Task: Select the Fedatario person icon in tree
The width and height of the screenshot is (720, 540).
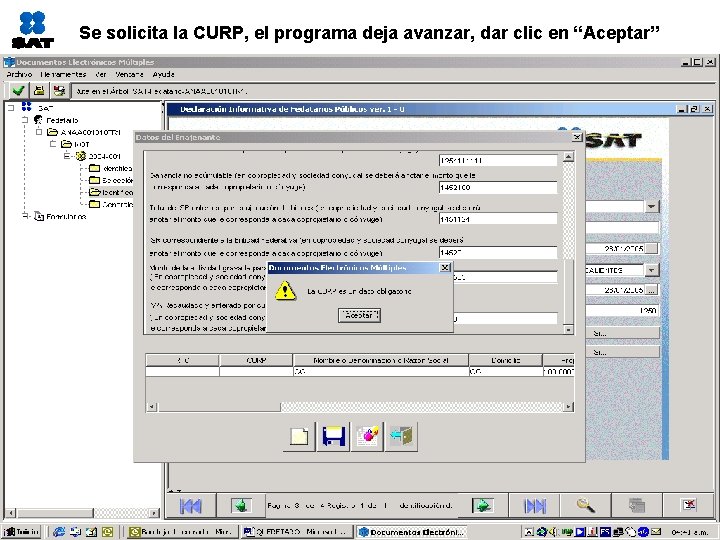Action: coord(39,120)
